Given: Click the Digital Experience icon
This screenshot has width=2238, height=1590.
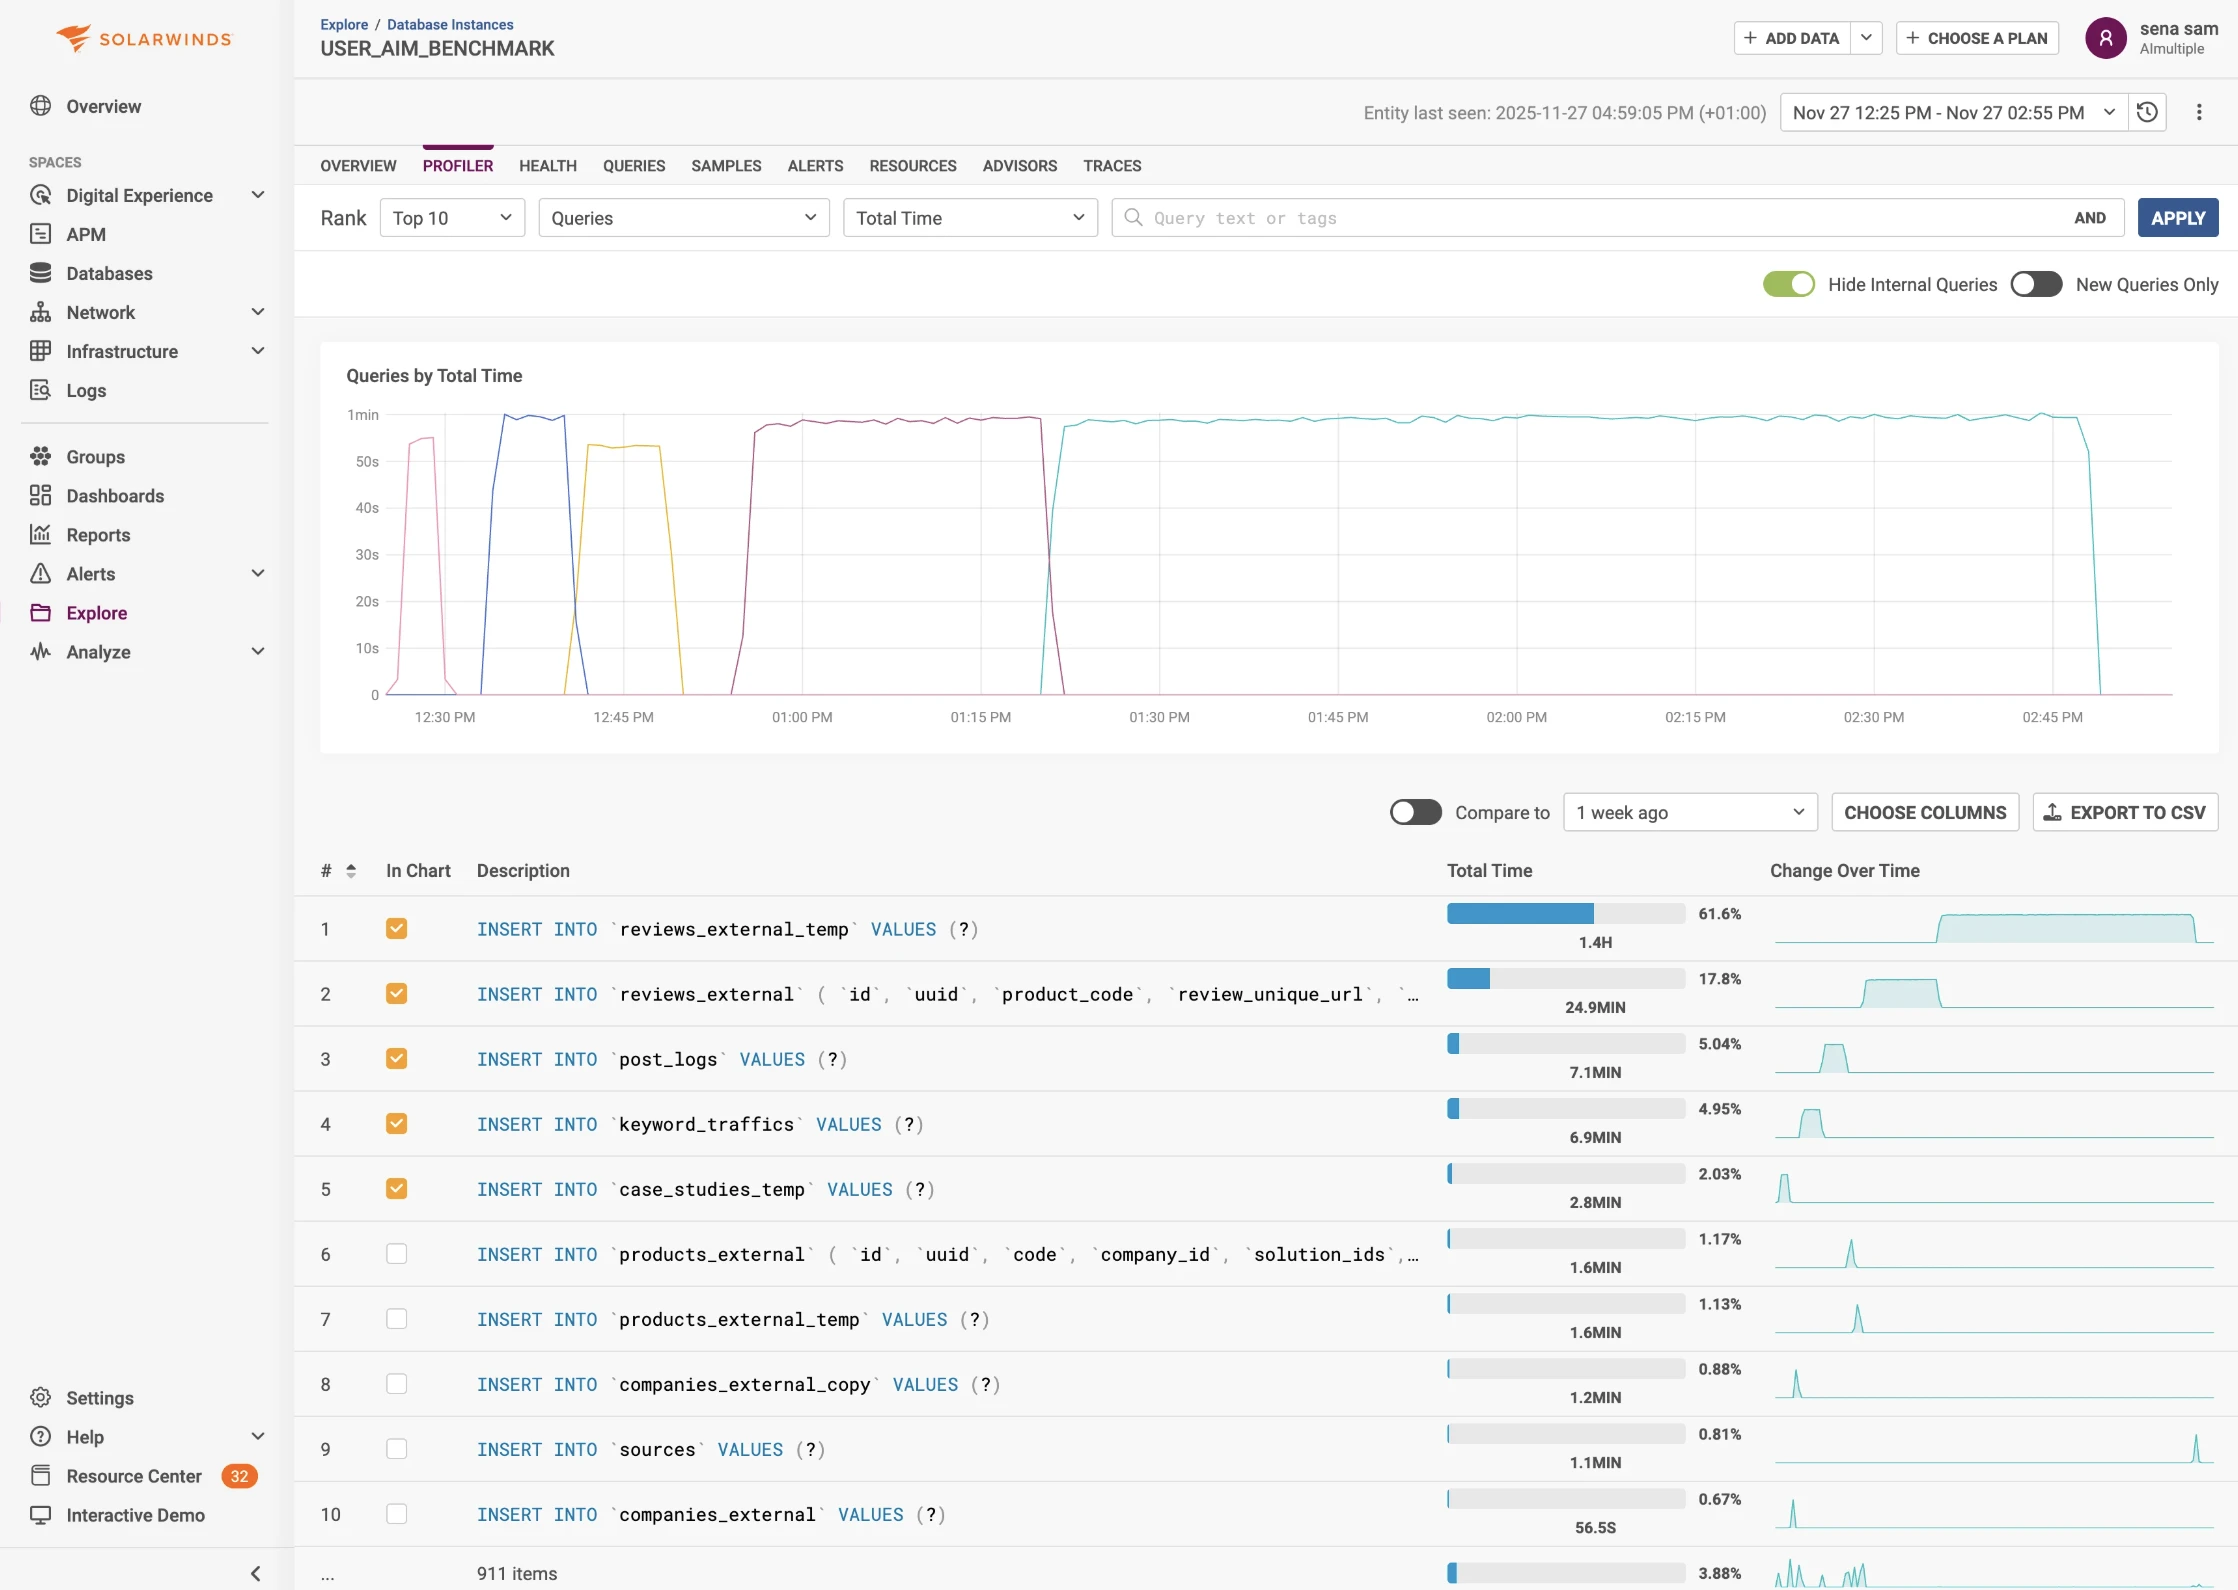Looking at the screenshot, I should (x=40, y=195).
